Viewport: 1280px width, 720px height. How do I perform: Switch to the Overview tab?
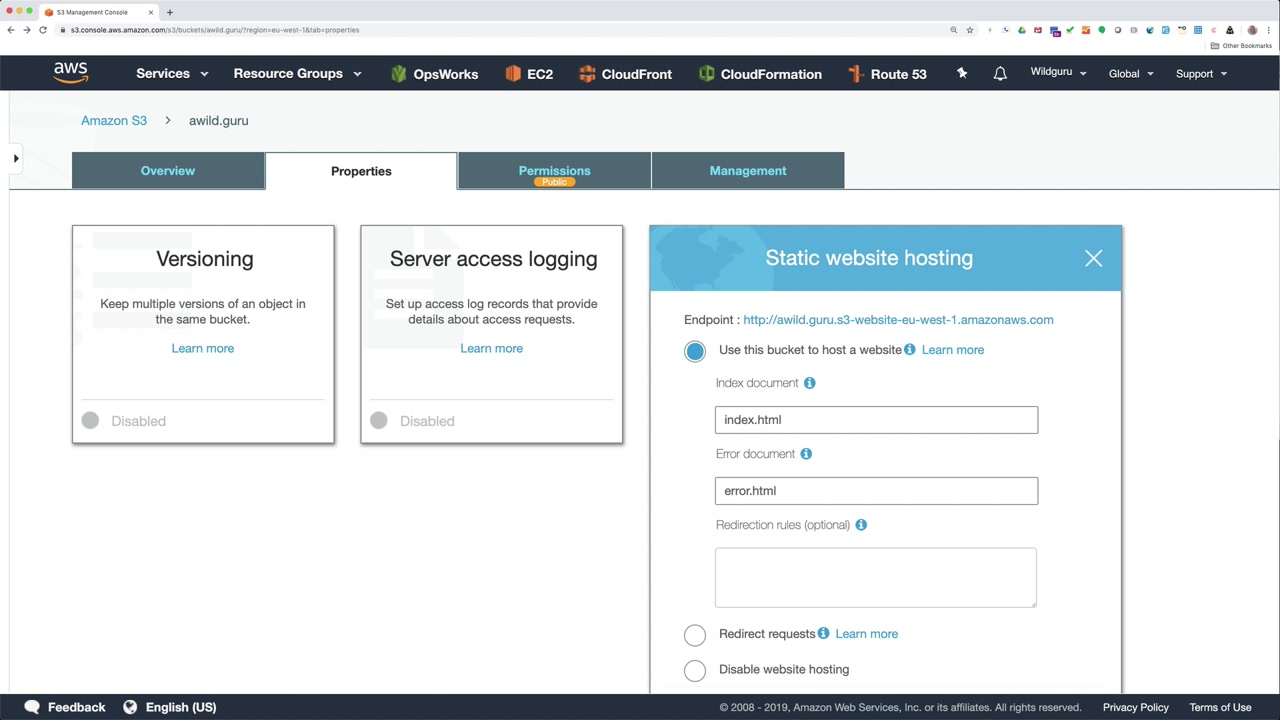click(168, 171)
